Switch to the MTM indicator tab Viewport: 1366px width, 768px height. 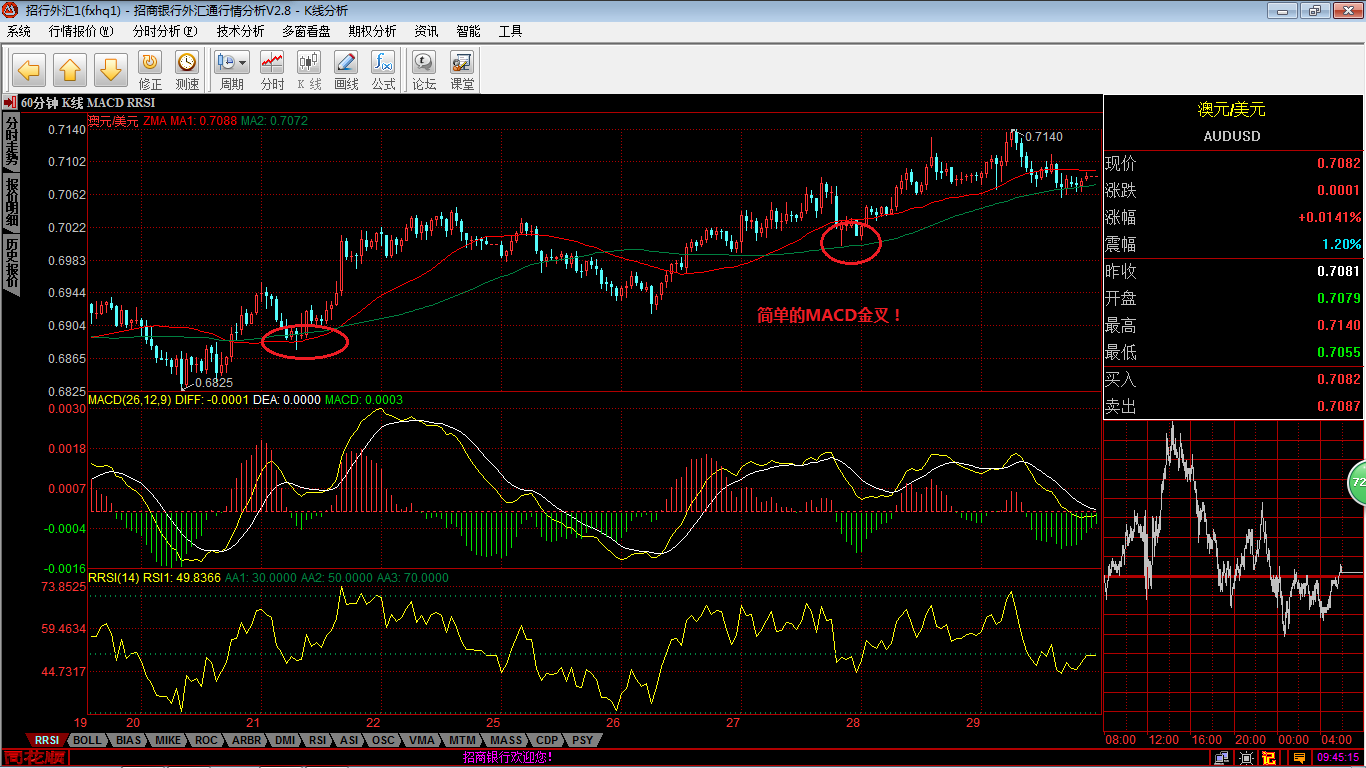462,740
